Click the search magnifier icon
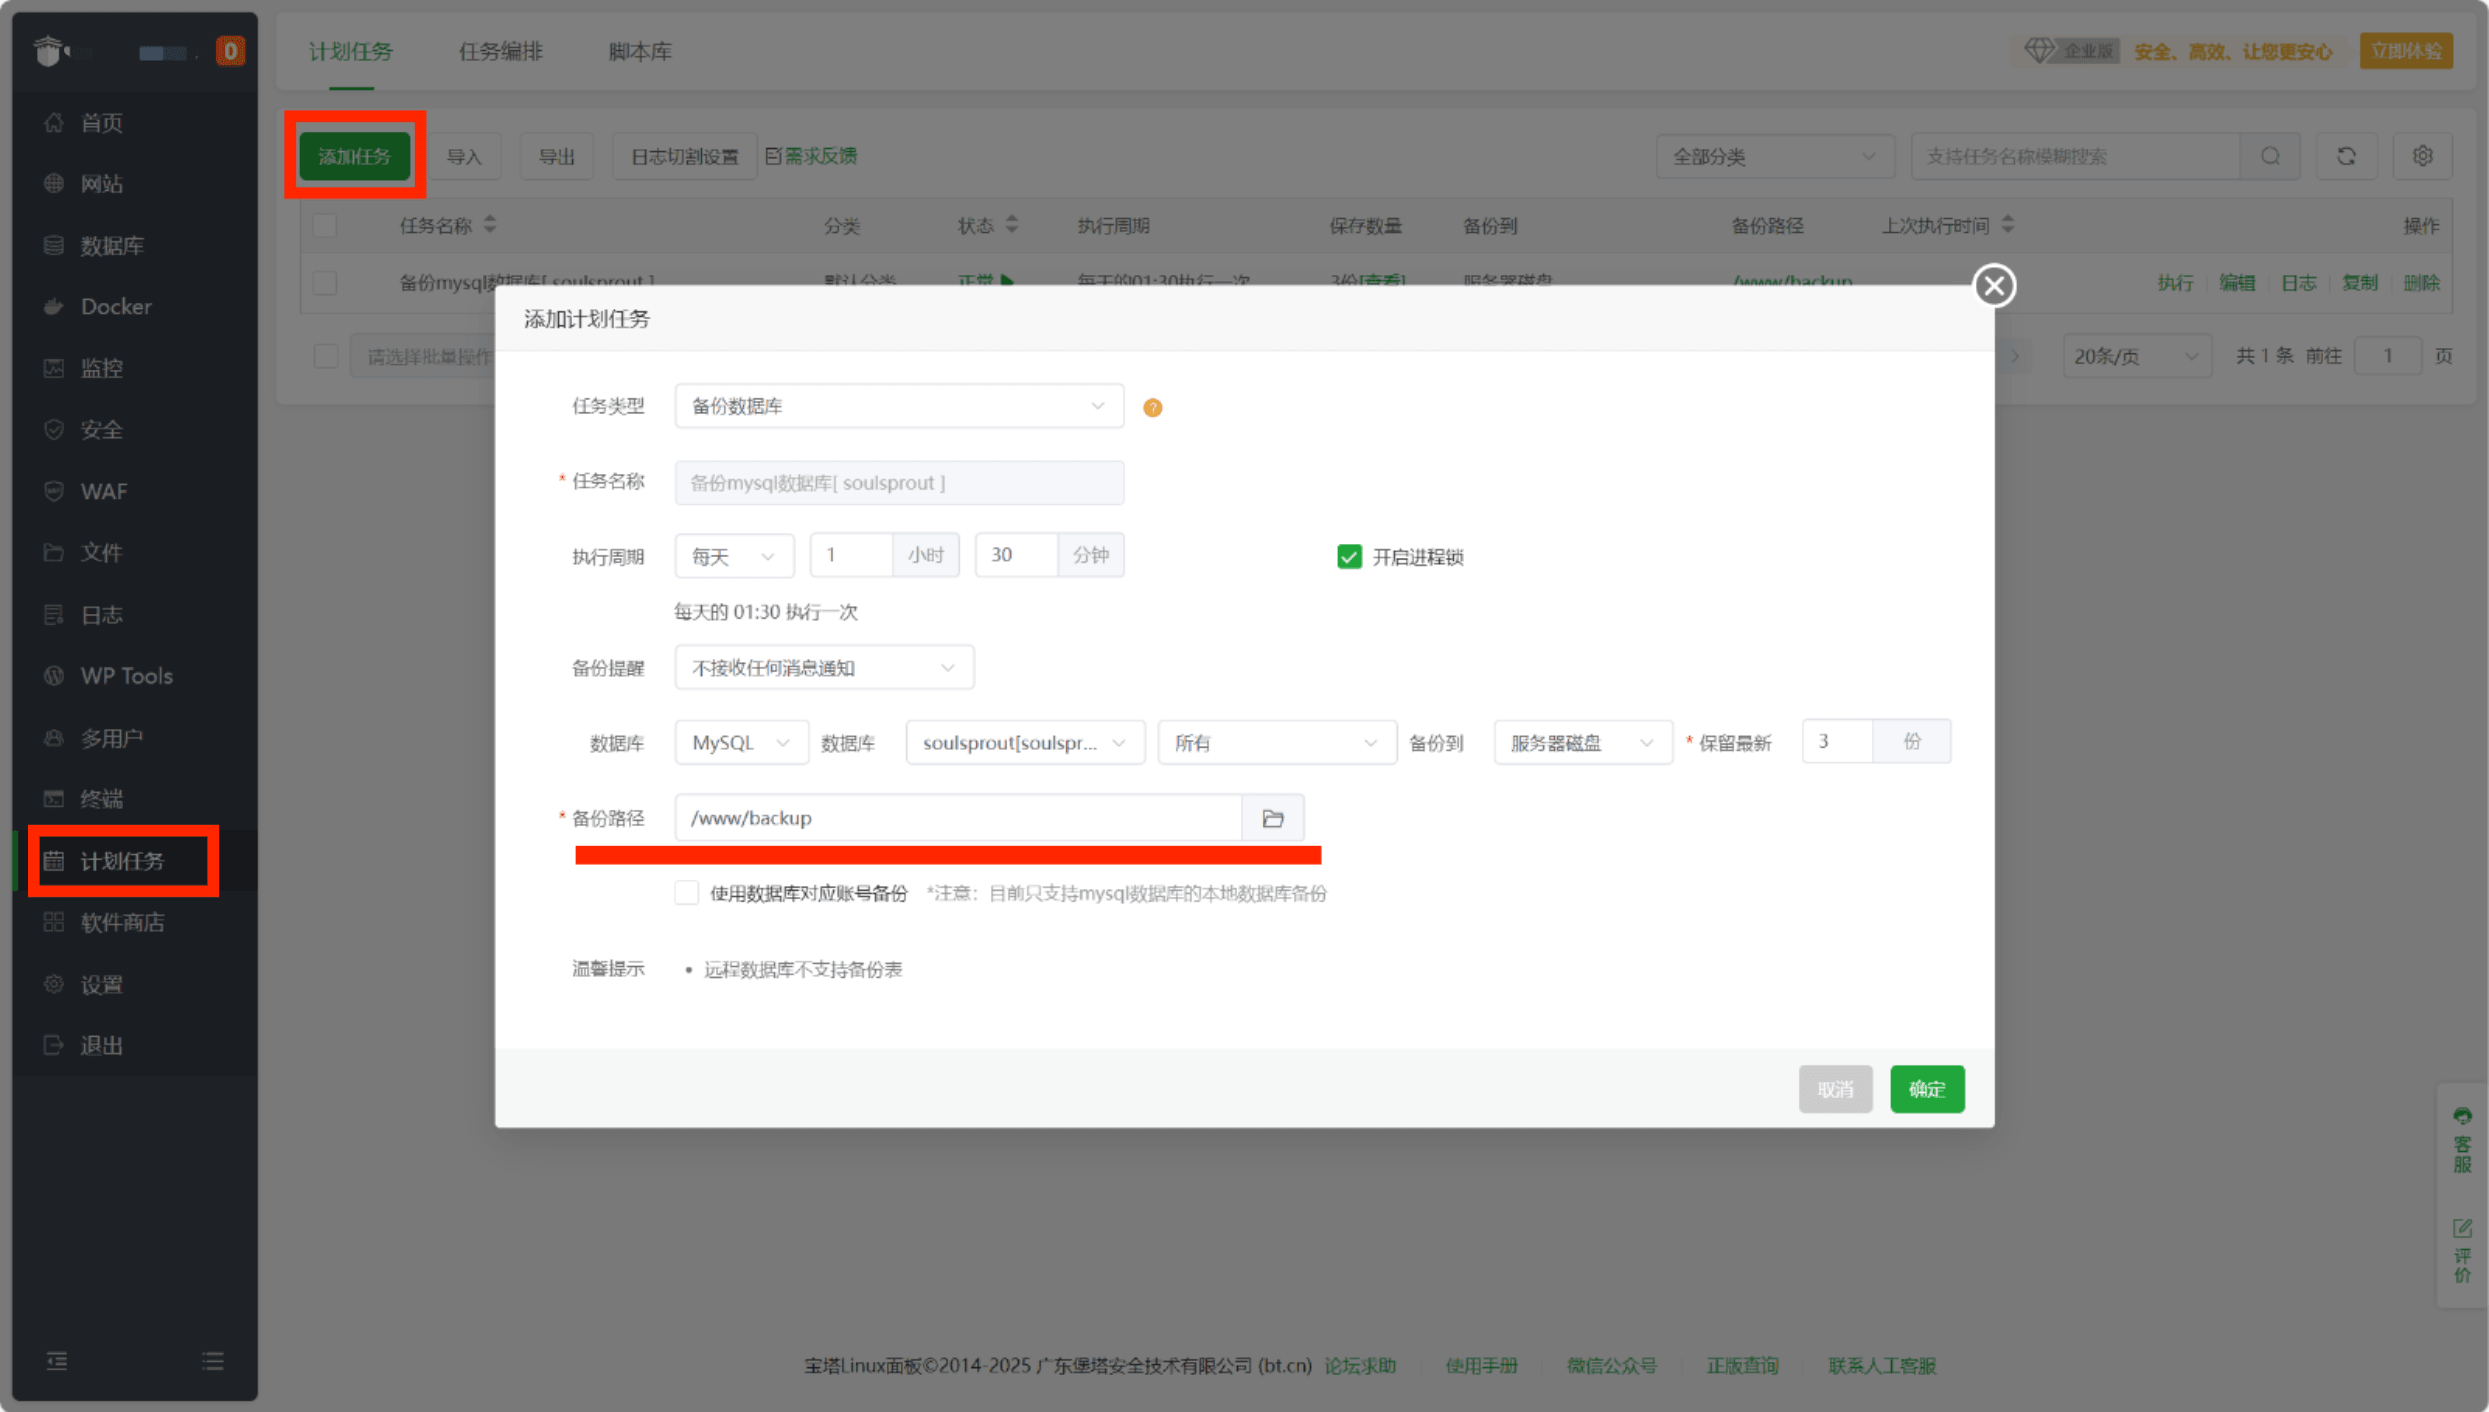This screenshot has height=1412, width=2489. point(2270,156)
